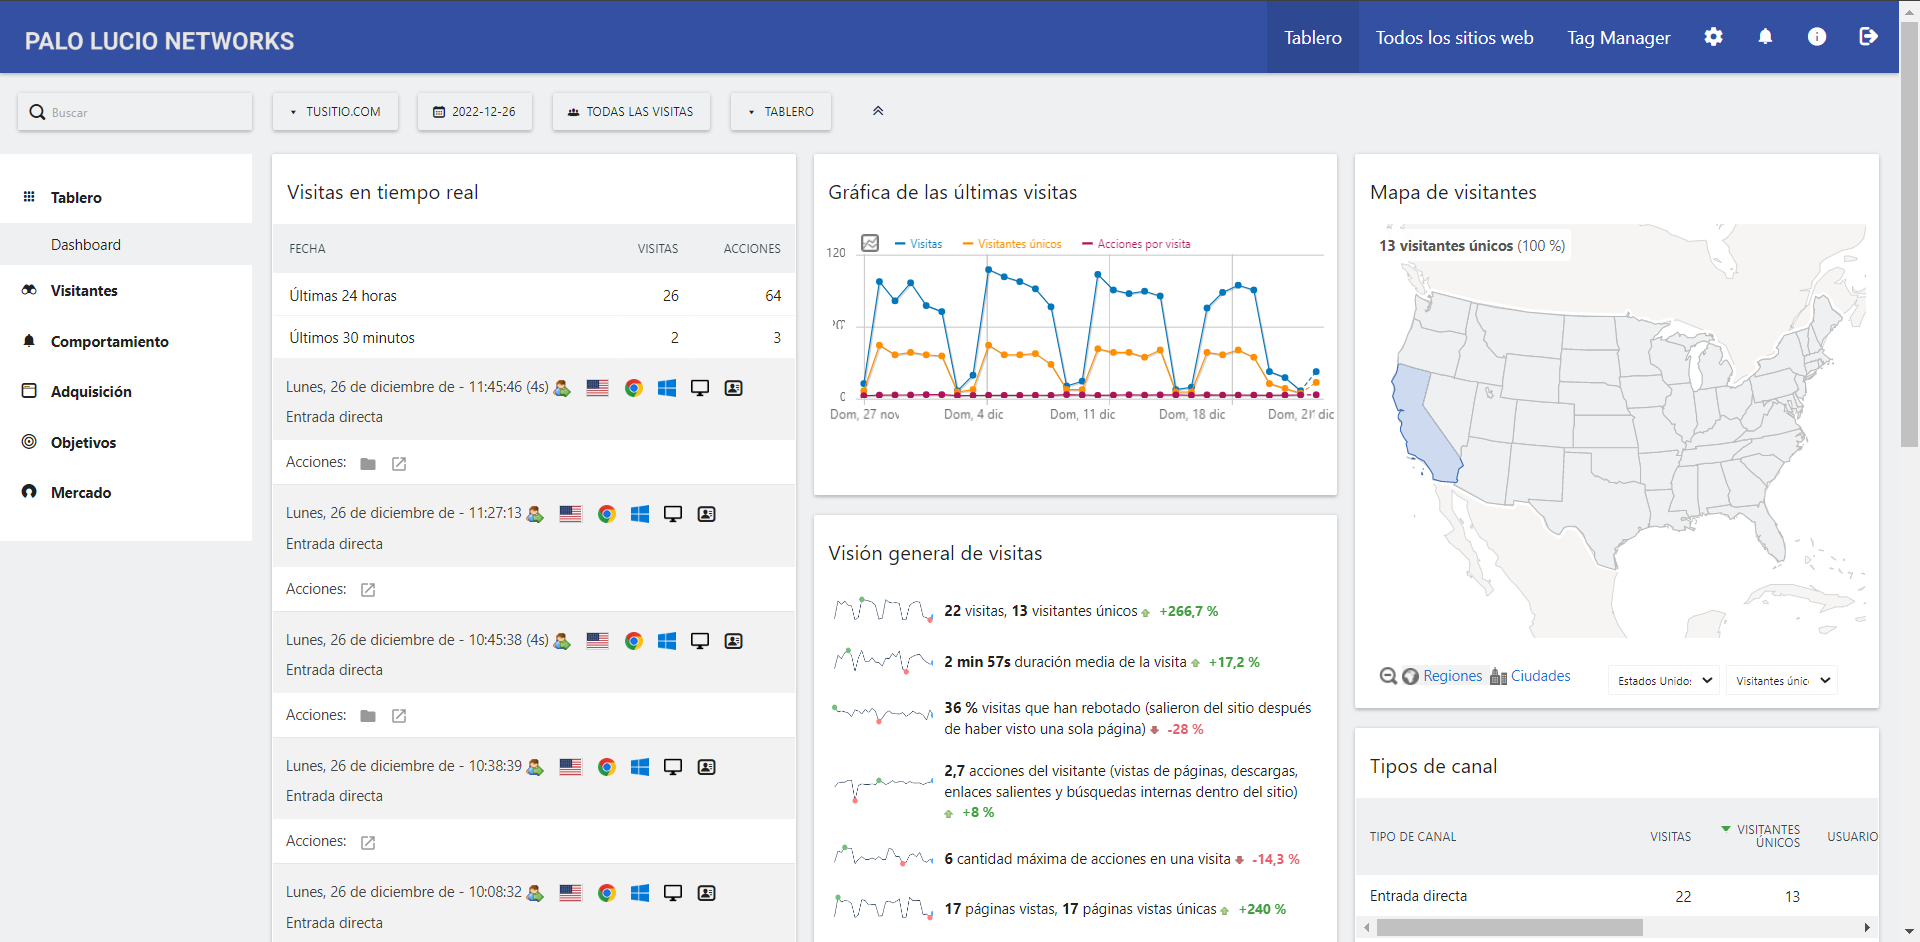Select the Tablero top navigation tab

[1313, 37]
